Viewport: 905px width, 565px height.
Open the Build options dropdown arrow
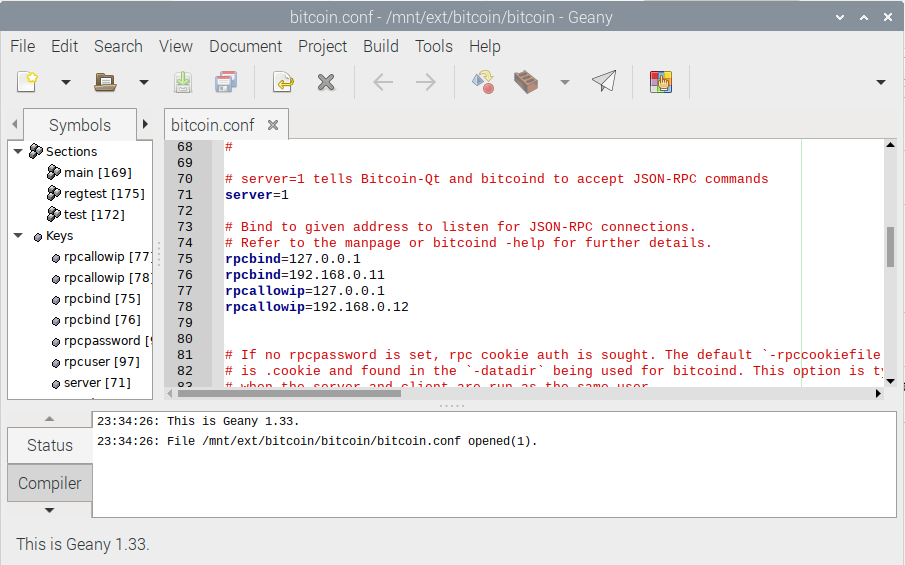[x=565, y=83]
